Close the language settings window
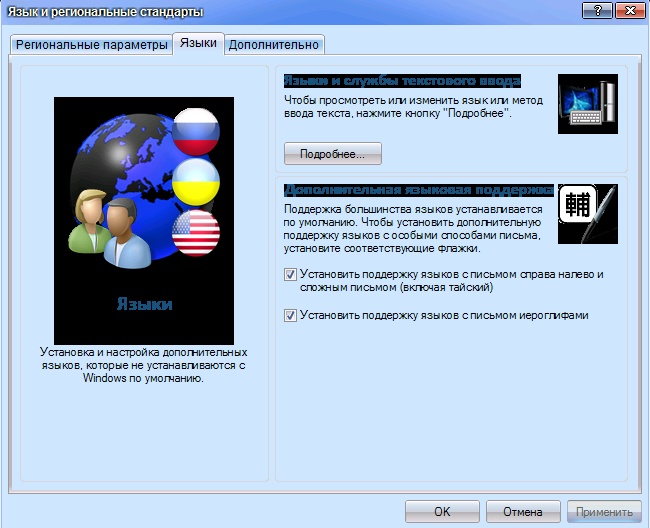 (628, 12)
